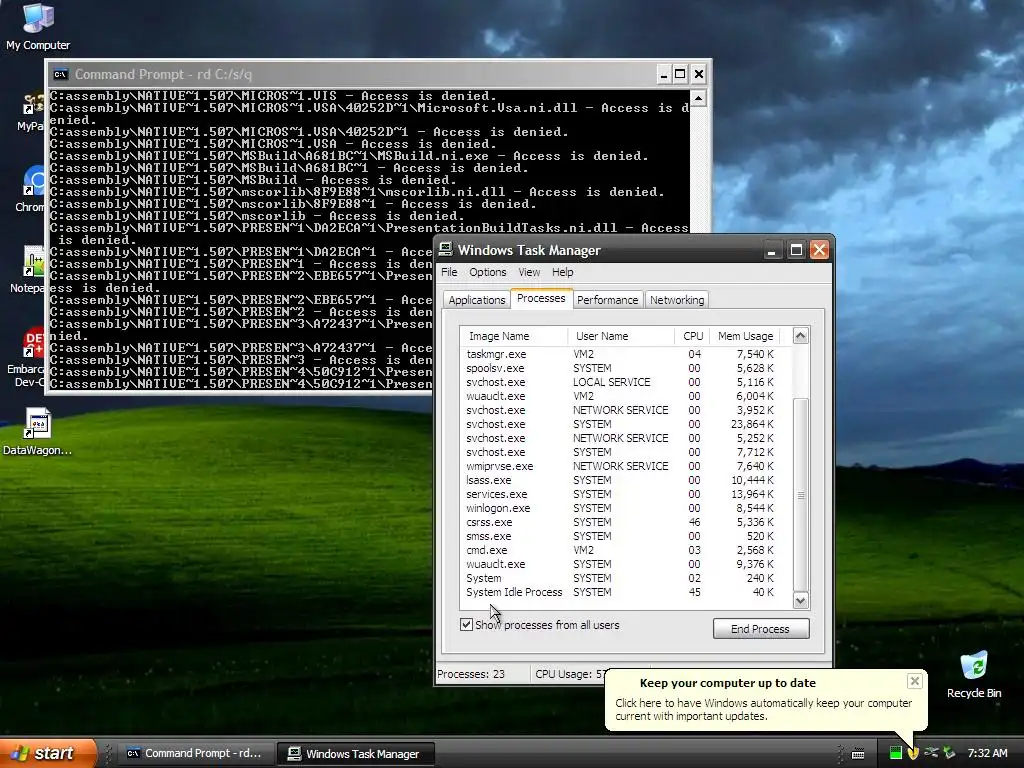Switch to the Applications tab
The width and height of the screenshot is (1024, 768).
[x=477, y=300]
